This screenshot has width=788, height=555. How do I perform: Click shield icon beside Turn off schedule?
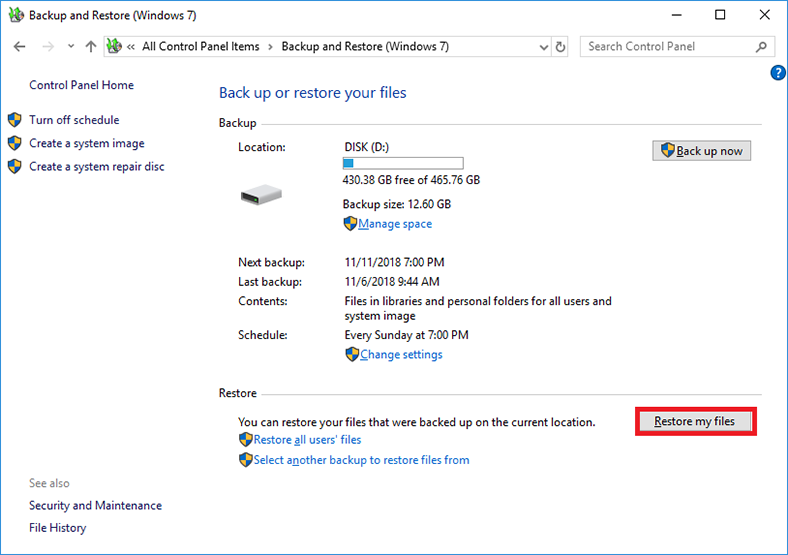15,120
